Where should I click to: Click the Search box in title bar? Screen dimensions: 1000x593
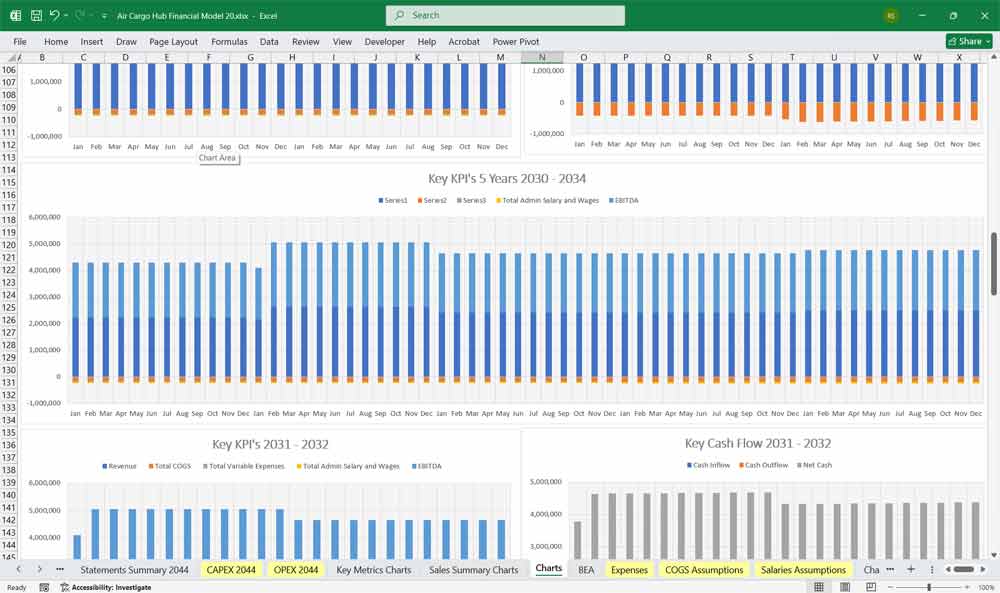point(505,16)
